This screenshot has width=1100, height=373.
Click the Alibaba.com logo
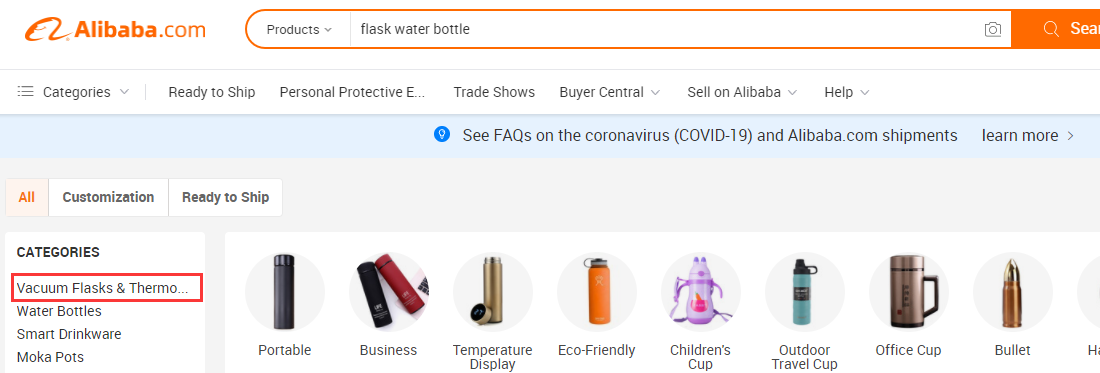pos(115,29)
